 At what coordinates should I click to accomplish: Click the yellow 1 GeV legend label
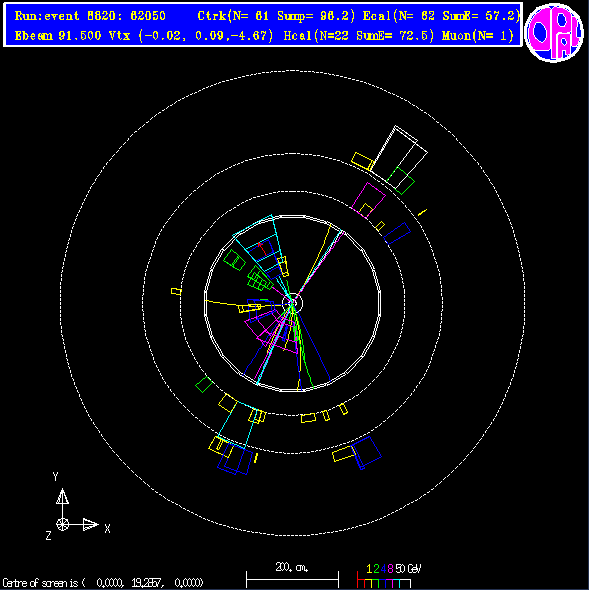(x=369, y=569)
